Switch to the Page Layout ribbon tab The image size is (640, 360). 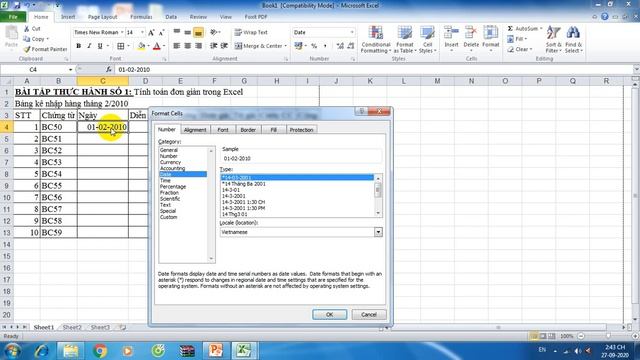pos(102,17)
